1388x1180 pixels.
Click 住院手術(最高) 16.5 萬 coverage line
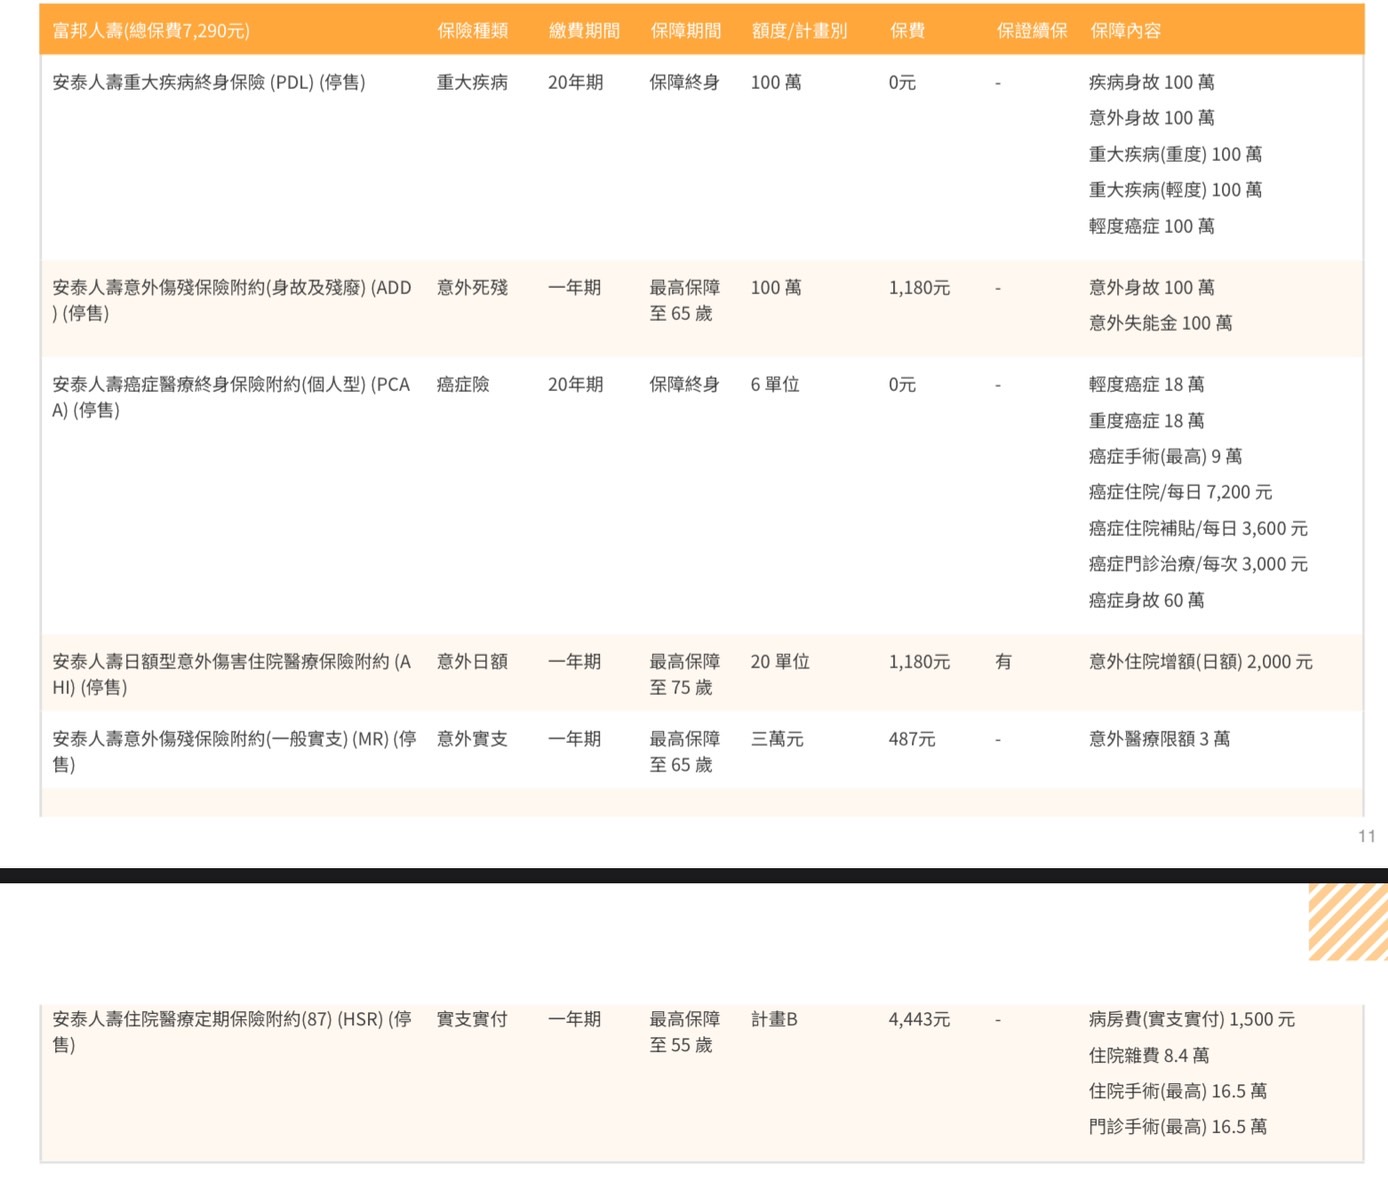[x=1178, y=1091]
